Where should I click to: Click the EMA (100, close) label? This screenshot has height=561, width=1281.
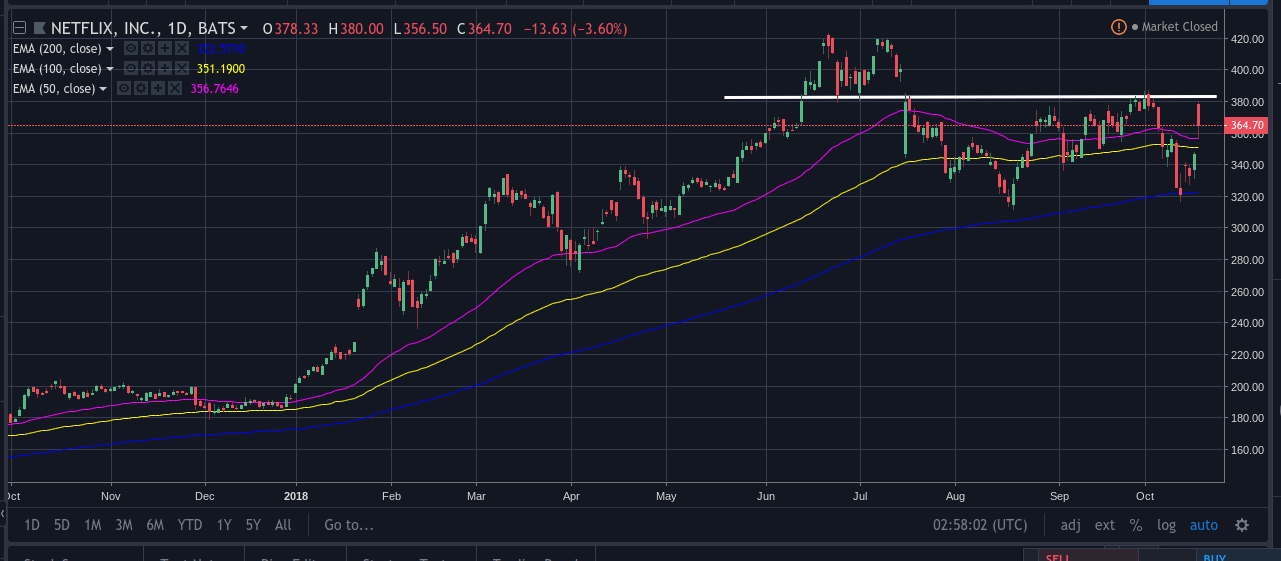coord(57,68)
